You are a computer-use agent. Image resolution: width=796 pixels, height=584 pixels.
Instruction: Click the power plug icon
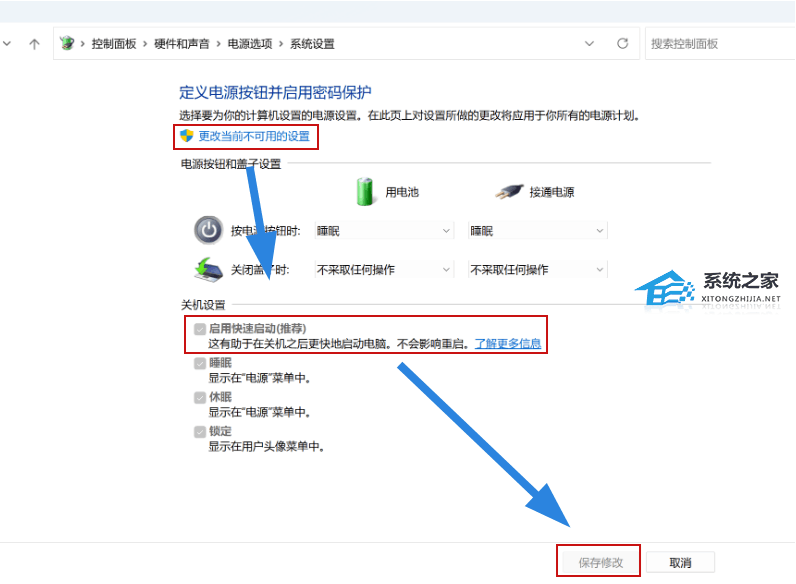point(509,191)
